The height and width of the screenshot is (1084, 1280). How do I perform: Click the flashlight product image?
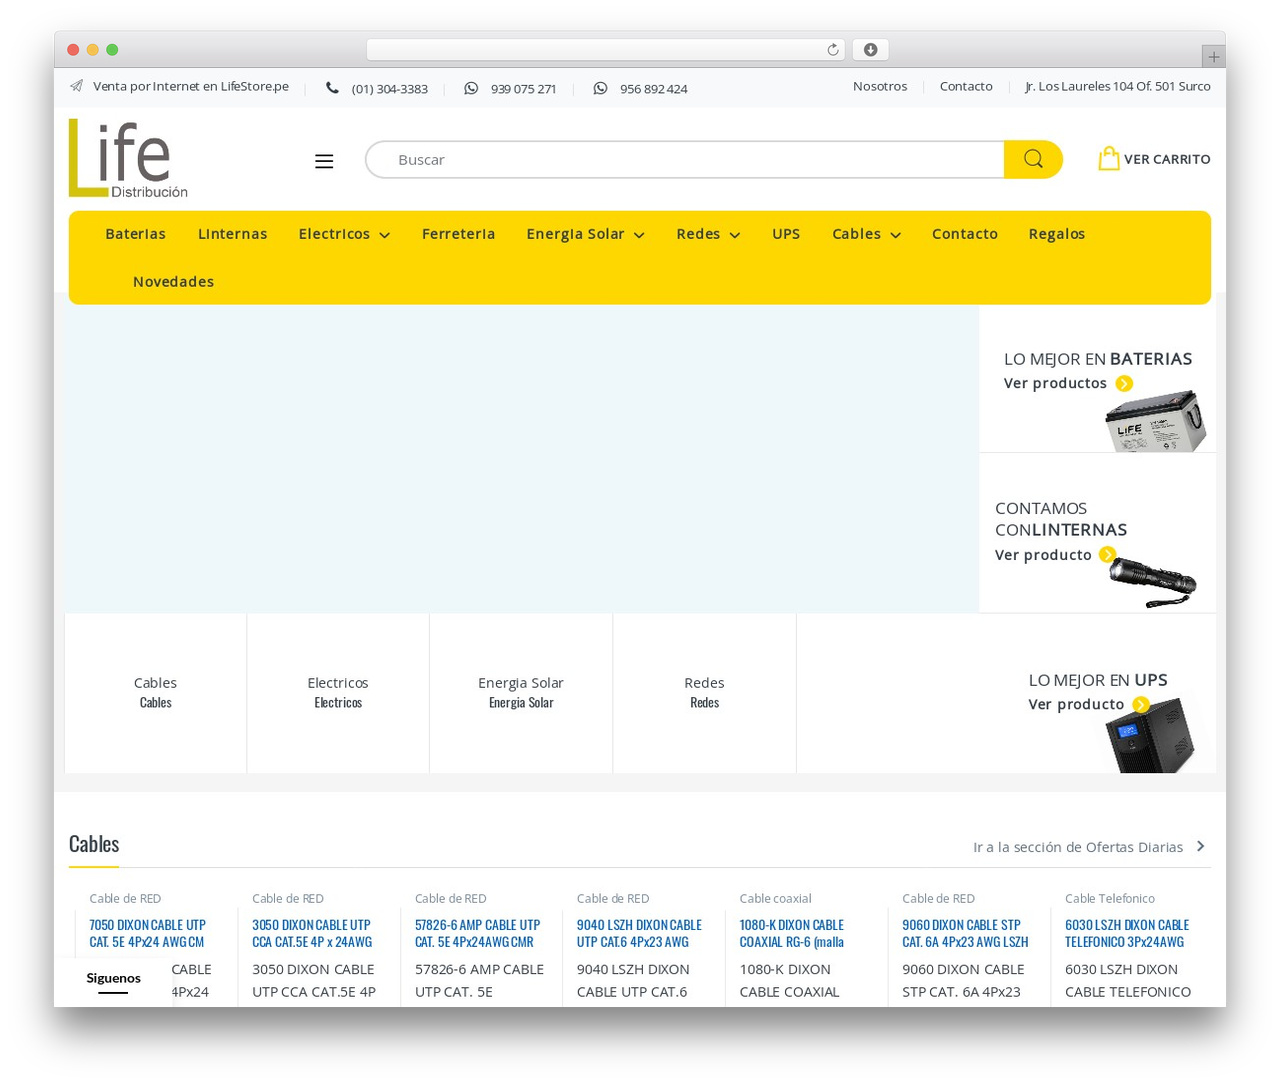1152,581
